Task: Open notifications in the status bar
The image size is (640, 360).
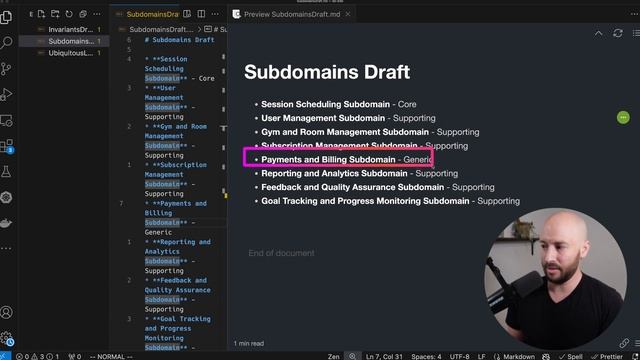Action: (635, 356)
